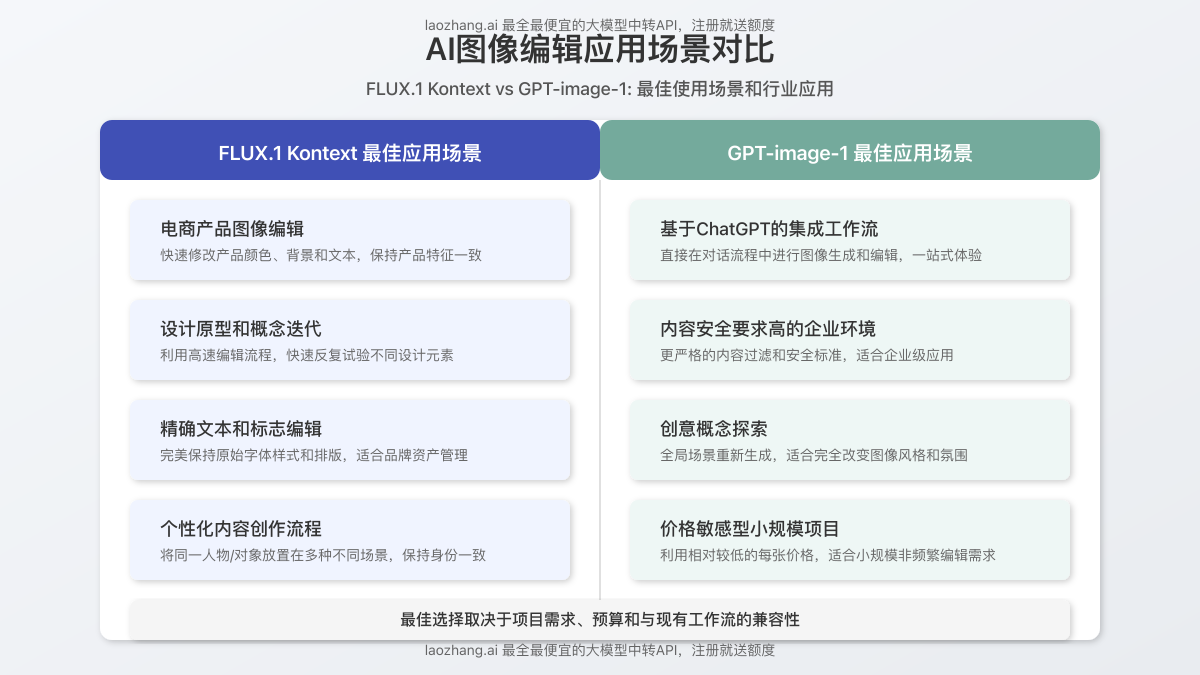
Task: Click description '利用相对较低的每张价格，适合小规模非频繁编辑需求'
Action: click(828, 555)
